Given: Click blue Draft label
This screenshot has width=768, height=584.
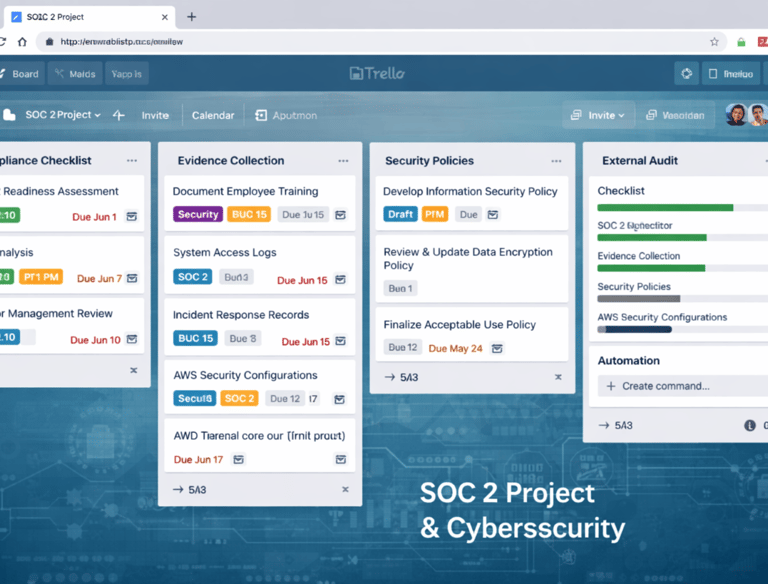Looking at the screenshot, I should tap(400, 214).
